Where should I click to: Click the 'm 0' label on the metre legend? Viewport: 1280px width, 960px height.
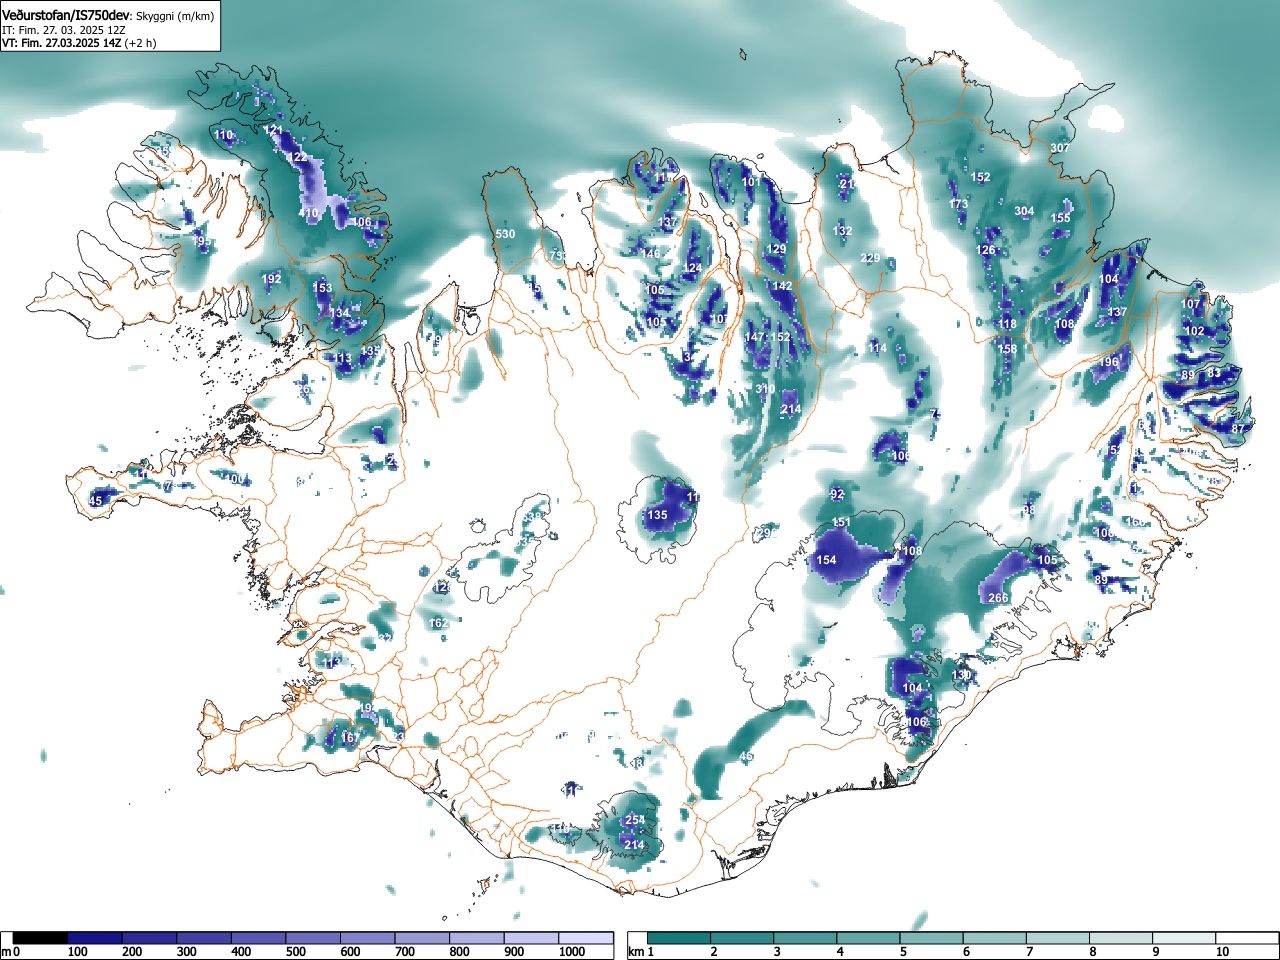11,952
